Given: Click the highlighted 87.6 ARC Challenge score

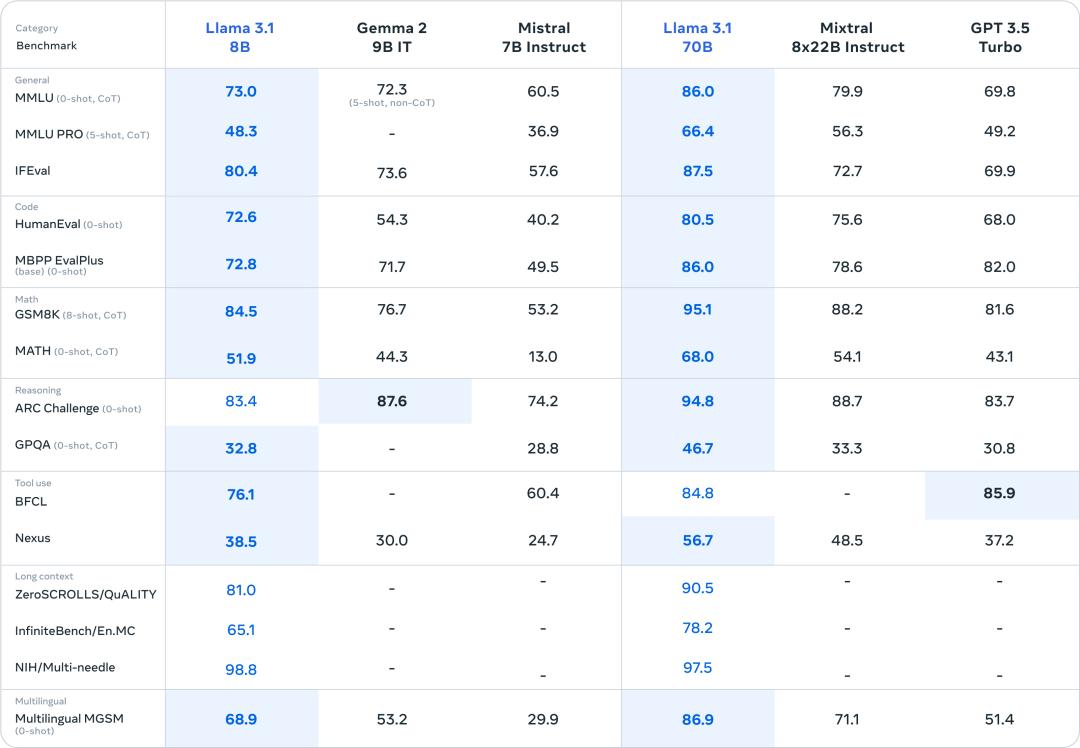Looking at the screenshot, I should (392, 401).
